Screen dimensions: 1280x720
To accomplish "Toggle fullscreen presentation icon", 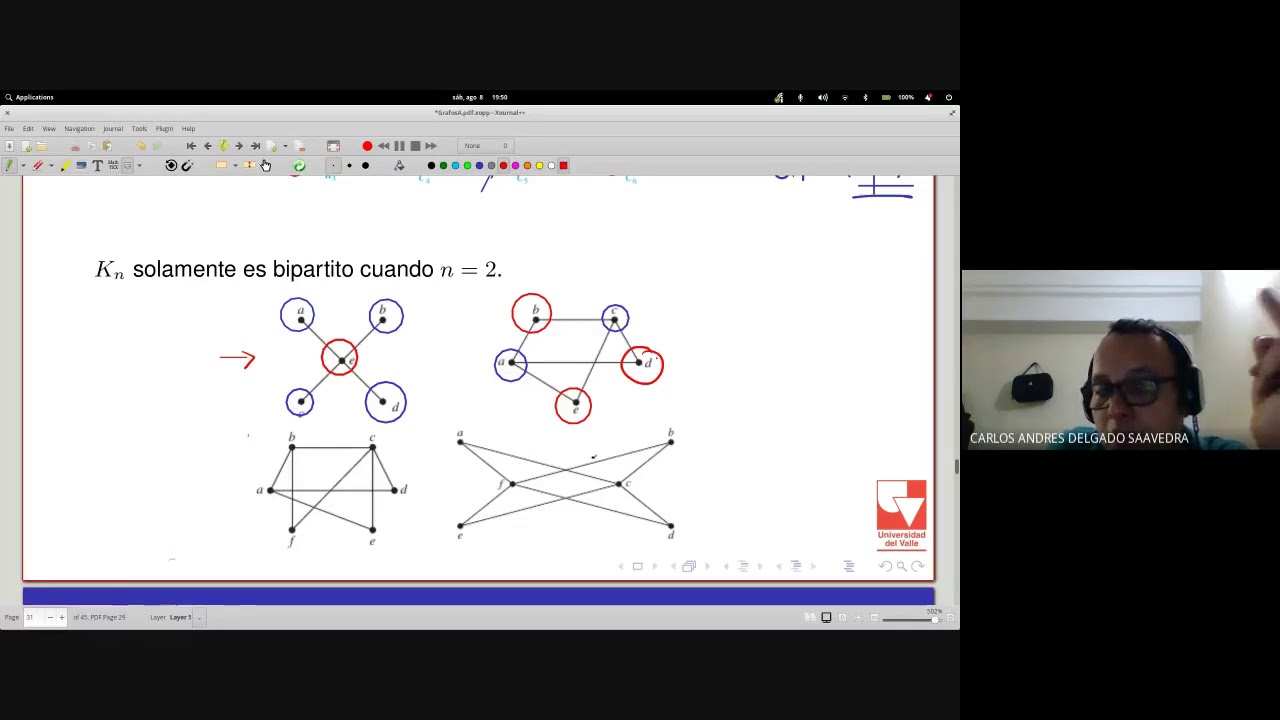I will tap(333, 146).
